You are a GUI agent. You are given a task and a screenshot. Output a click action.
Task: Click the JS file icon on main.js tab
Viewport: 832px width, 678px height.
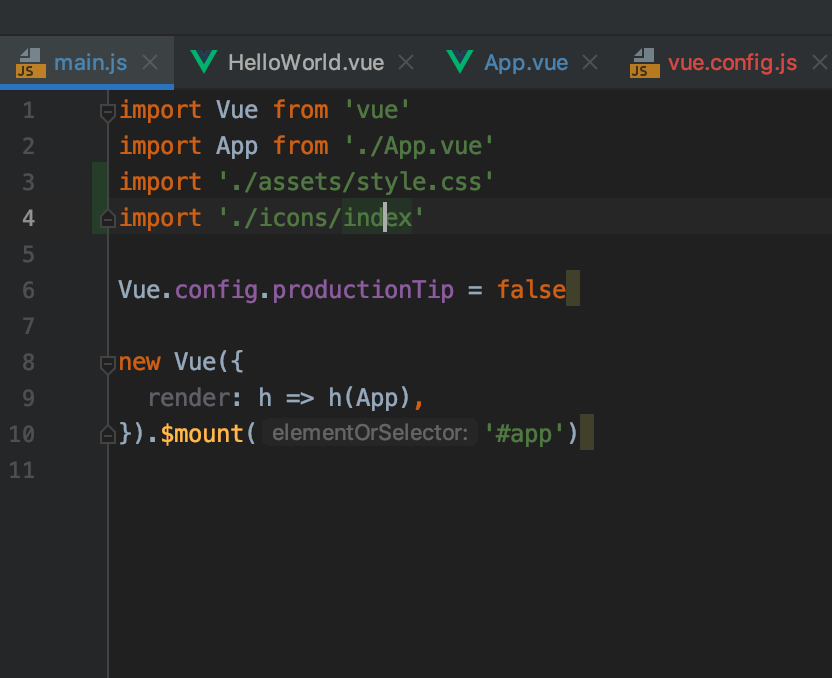(31, 63)
